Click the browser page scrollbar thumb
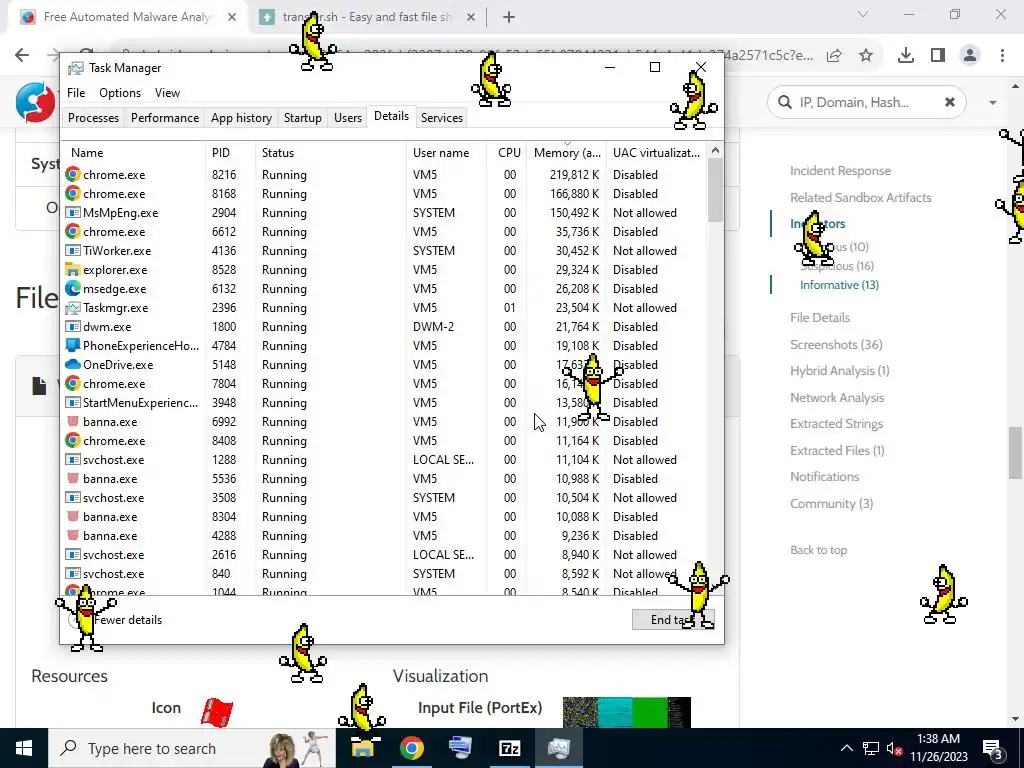This screenshot has width=1024, height=768. point(1016,453)
